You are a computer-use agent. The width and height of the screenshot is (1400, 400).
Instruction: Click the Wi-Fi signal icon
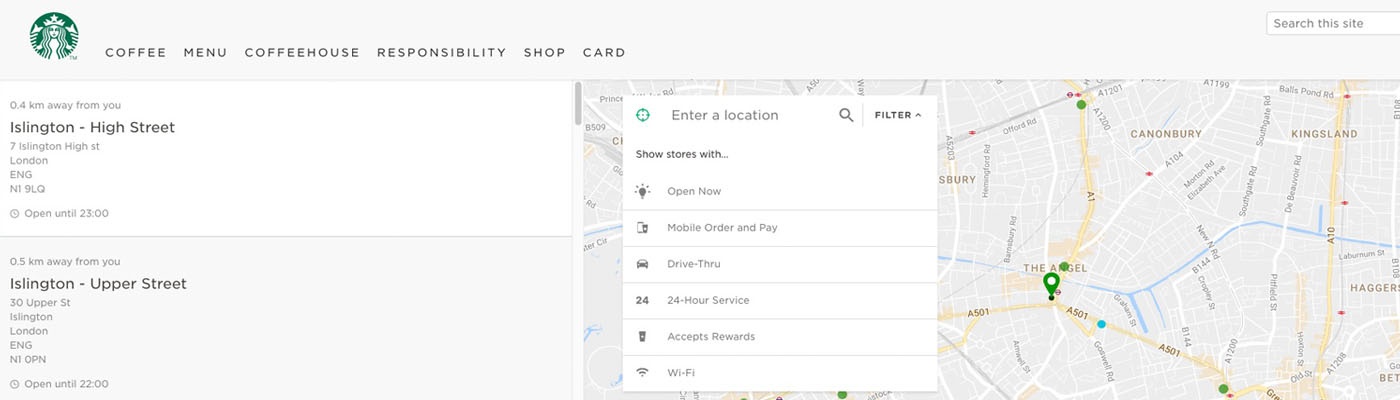tap(643, 372)
